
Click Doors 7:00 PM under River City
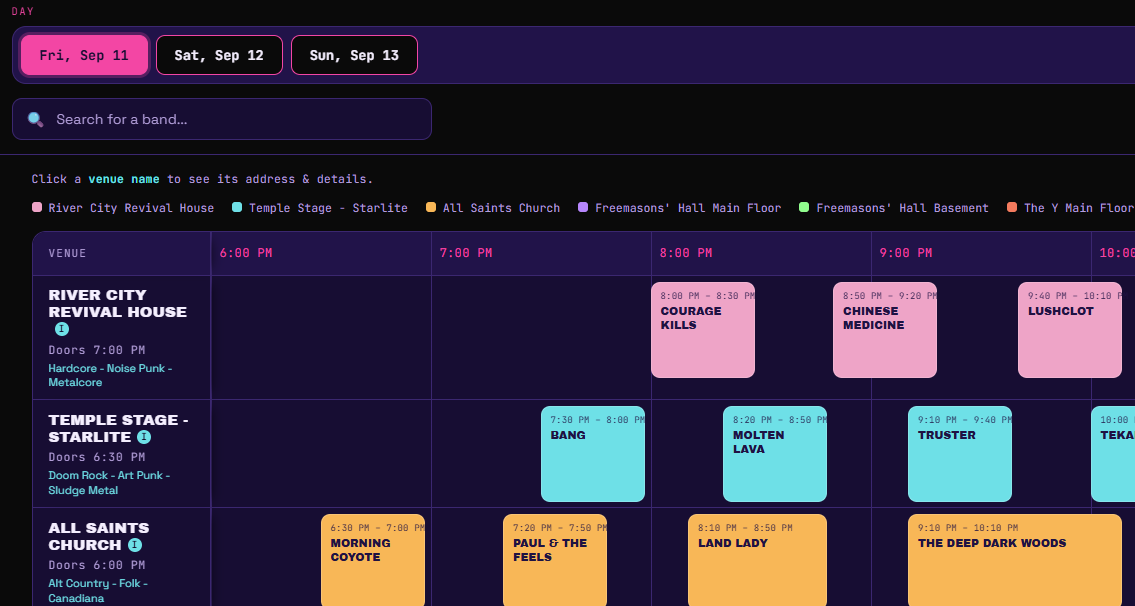coord(97,350)
